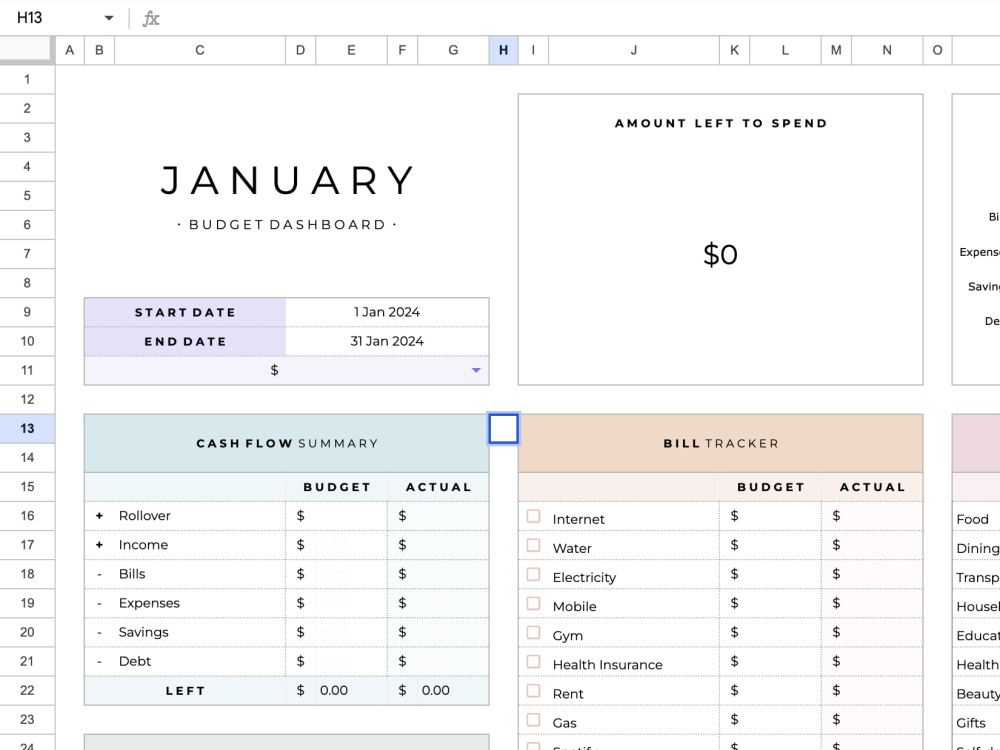Select column G header
This screenshot has width=1000, height=750.
(453, 50)
